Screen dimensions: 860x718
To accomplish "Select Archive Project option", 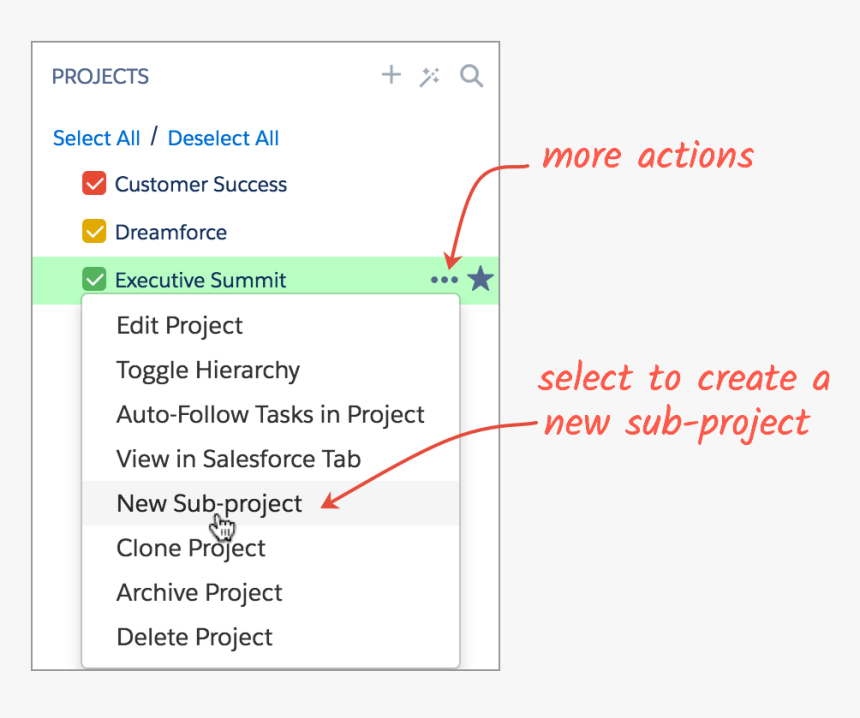I will (199, 592).
